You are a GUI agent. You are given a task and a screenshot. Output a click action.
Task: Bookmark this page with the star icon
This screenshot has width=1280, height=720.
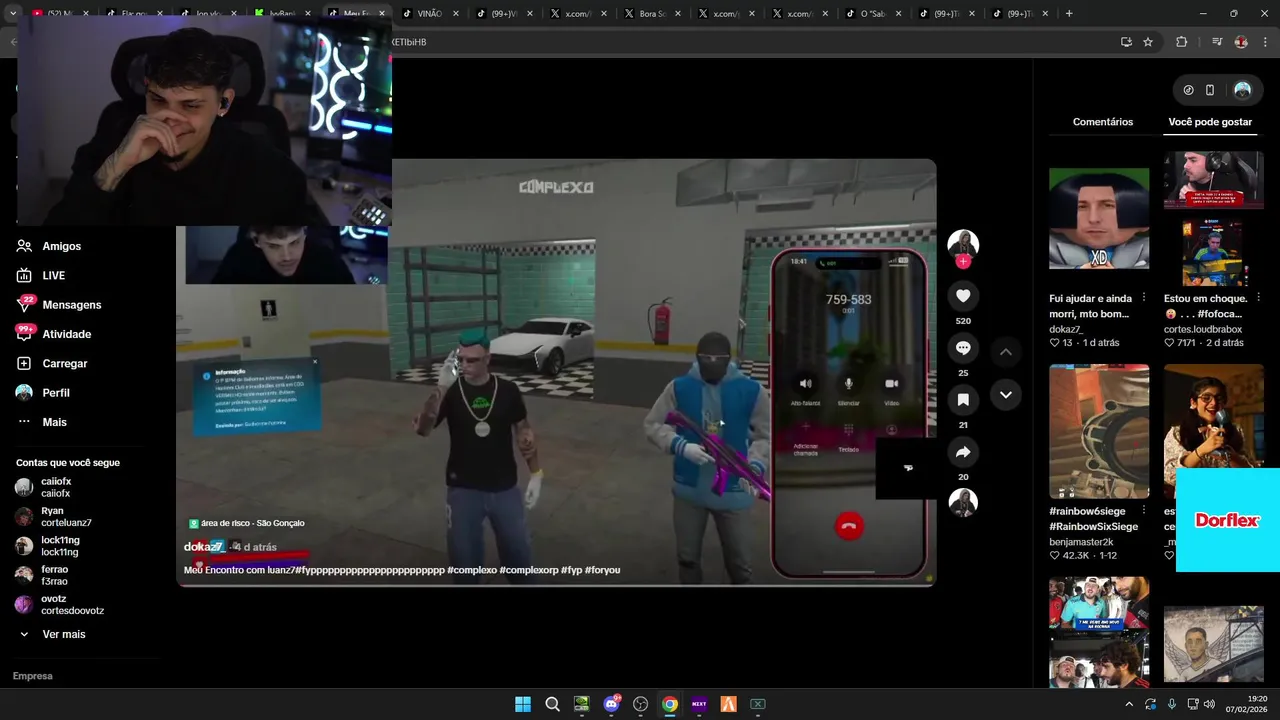click(x=1148, y=42)
